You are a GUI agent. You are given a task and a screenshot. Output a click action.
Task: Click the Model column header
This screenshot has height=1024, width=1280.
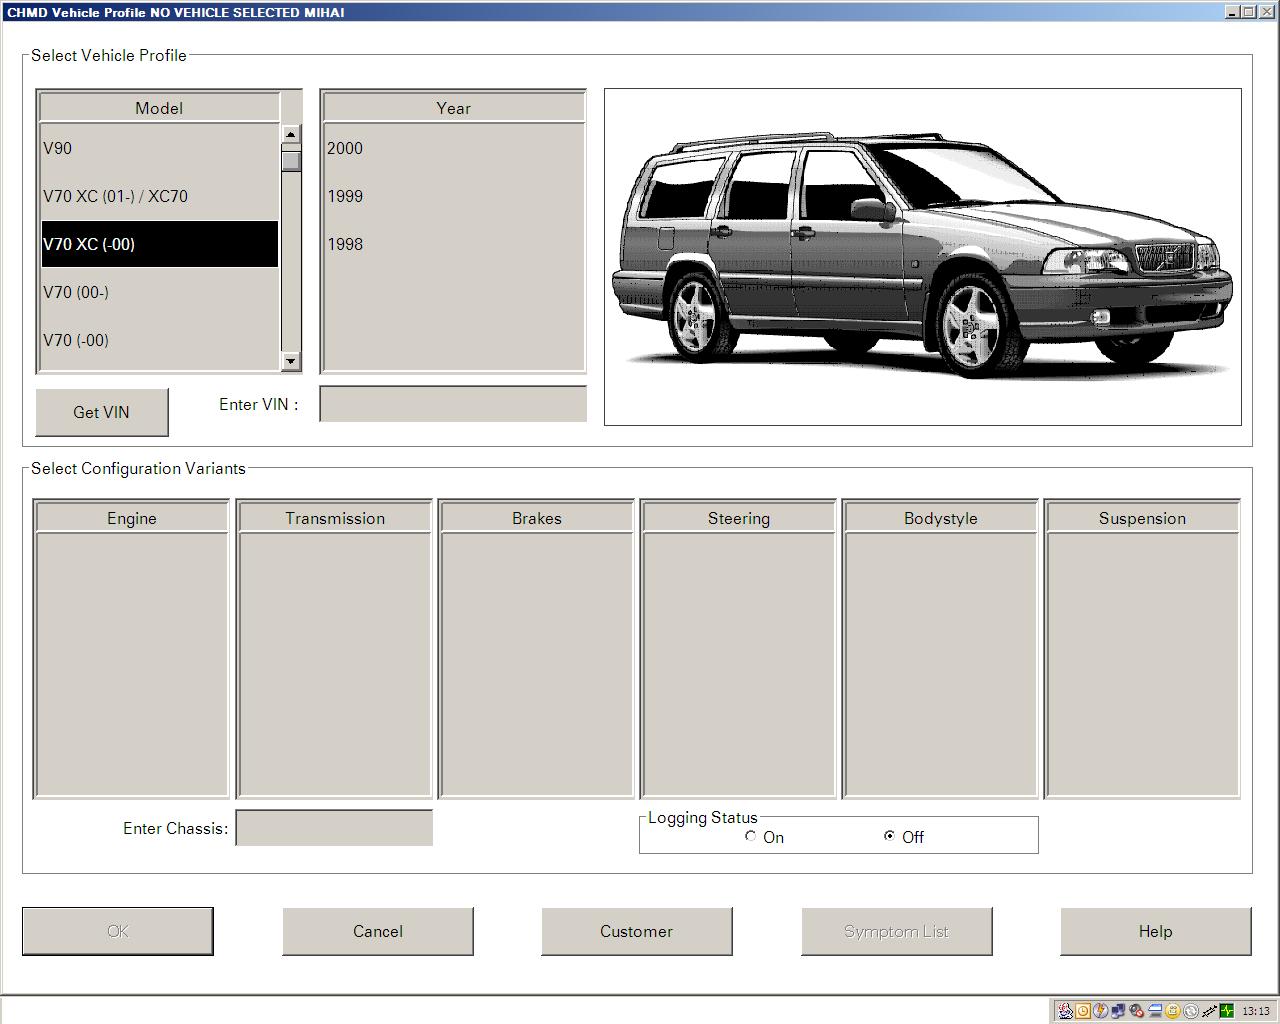(x=159, y=108)
